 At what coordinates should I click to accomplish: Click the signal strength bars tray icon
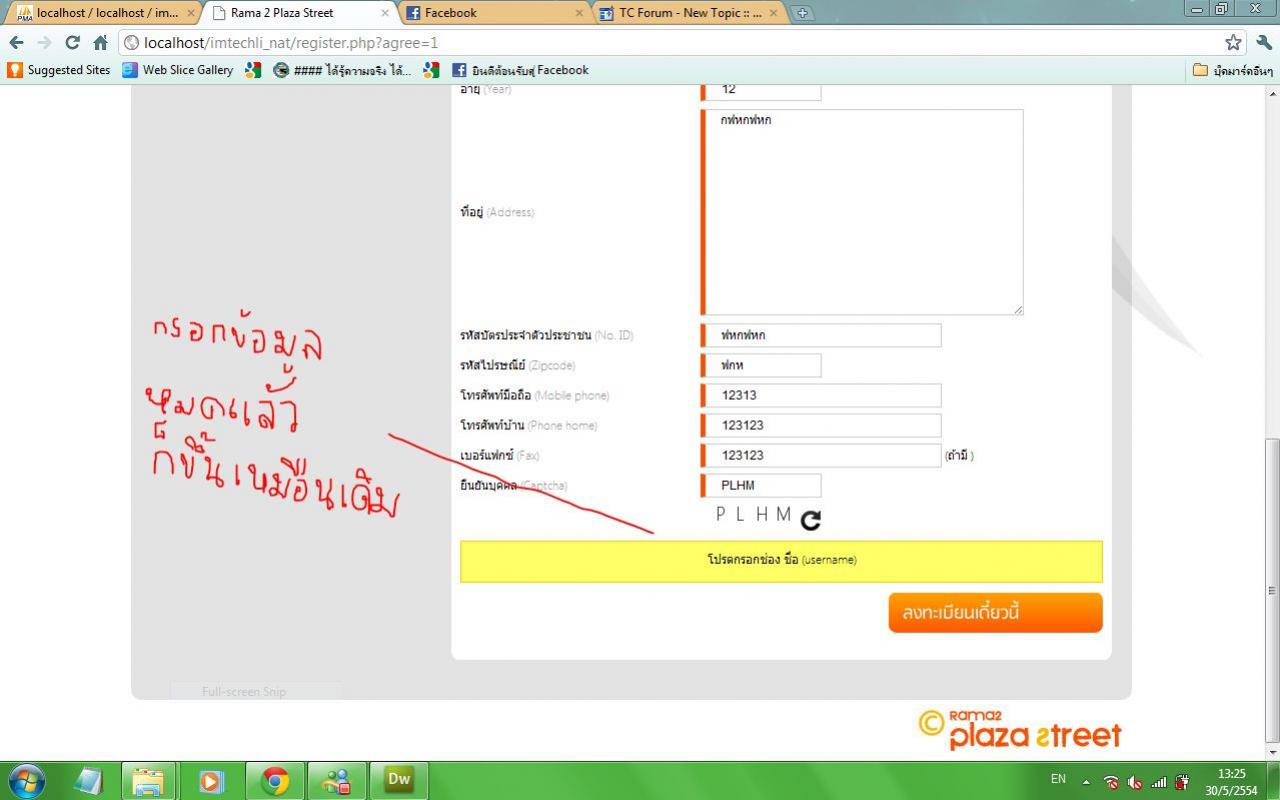click(1159, 782)
